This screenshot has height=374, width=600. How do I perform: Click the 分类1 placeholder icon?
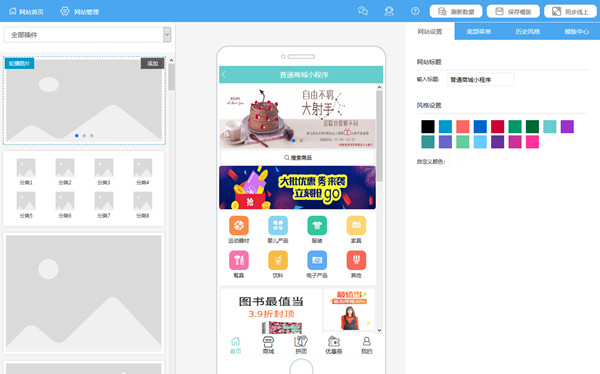point(26,168)
